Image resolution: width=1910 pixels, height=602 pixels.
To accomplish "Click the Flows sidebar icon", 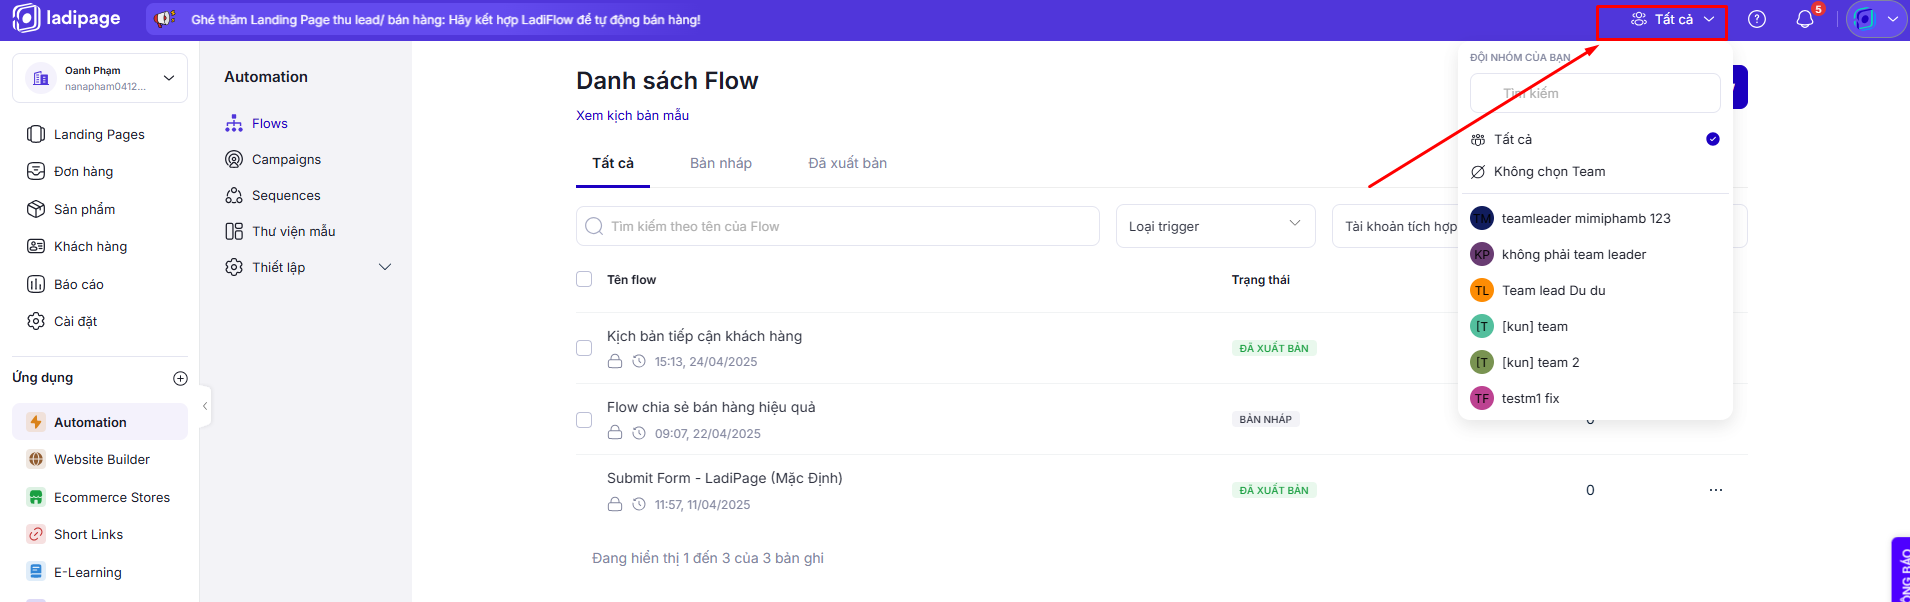I will tap(234, 123).
